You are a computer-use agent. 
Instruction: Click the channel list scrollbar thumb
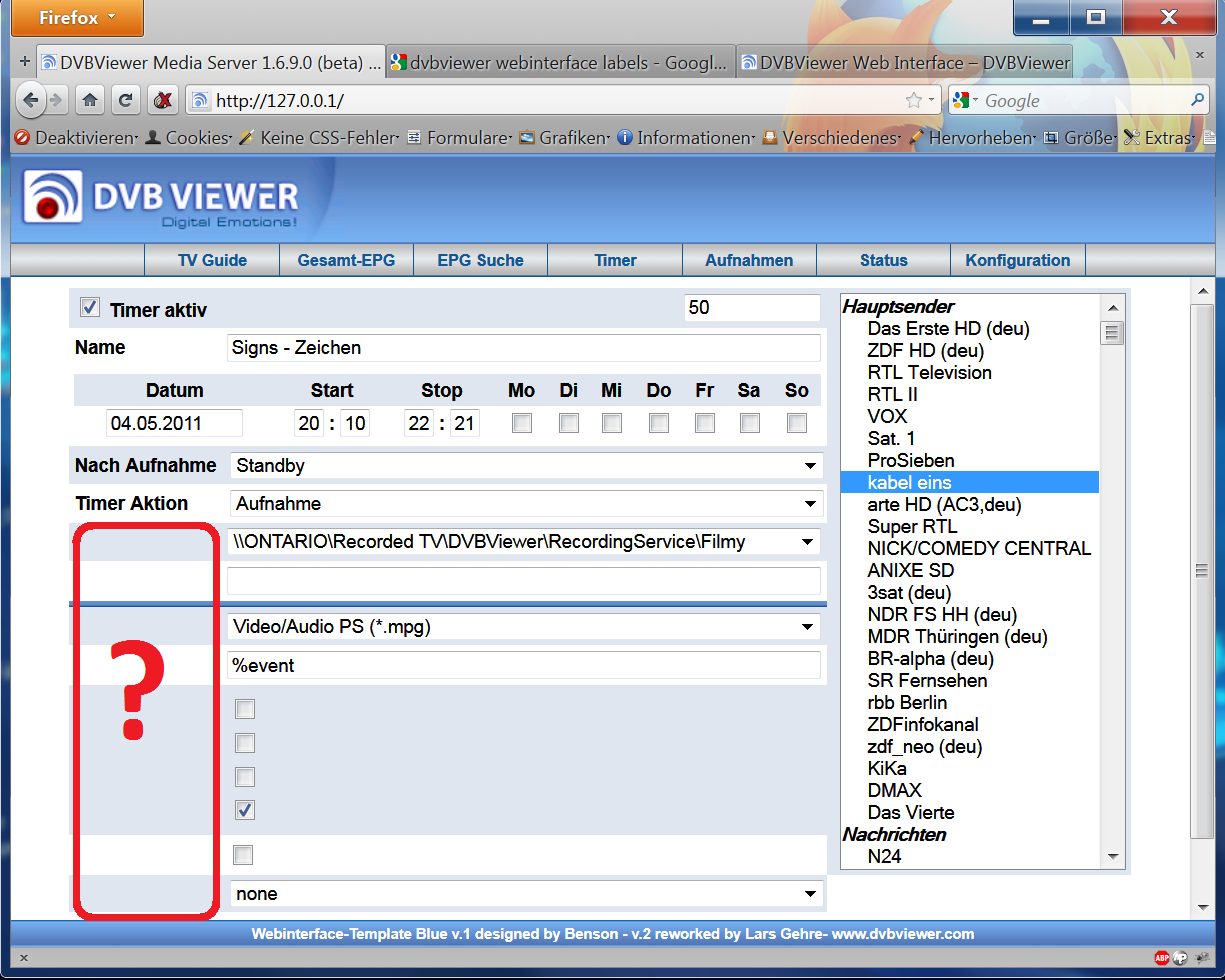point(1112,333)
